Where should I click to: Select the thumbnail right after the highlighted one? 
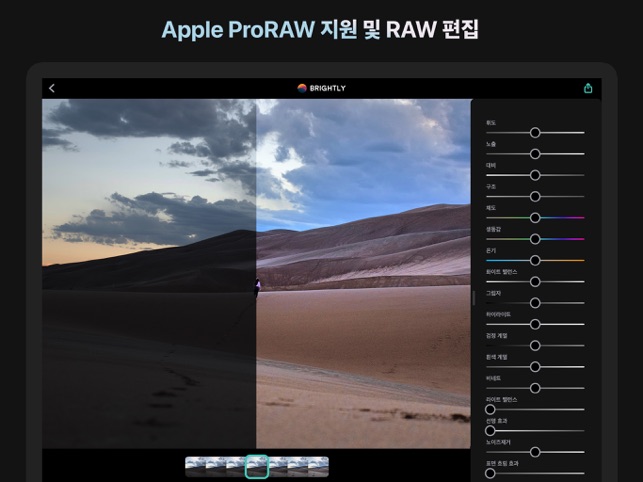[278, 467]
